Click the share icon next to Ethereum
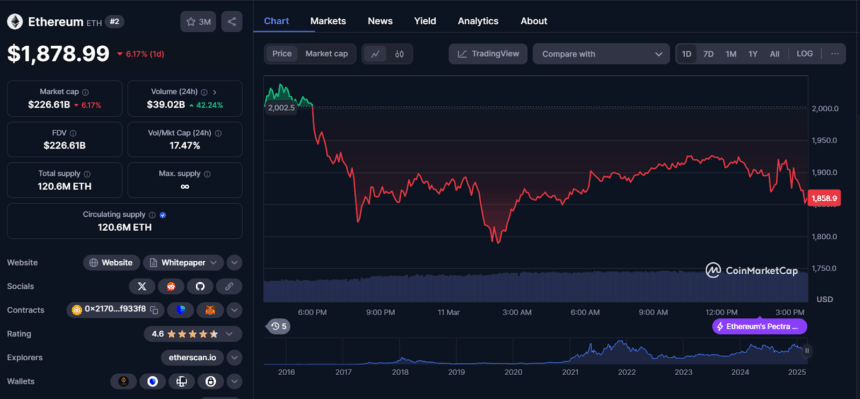The width and height of the screenshot is (860, 399). pos(231,22)
